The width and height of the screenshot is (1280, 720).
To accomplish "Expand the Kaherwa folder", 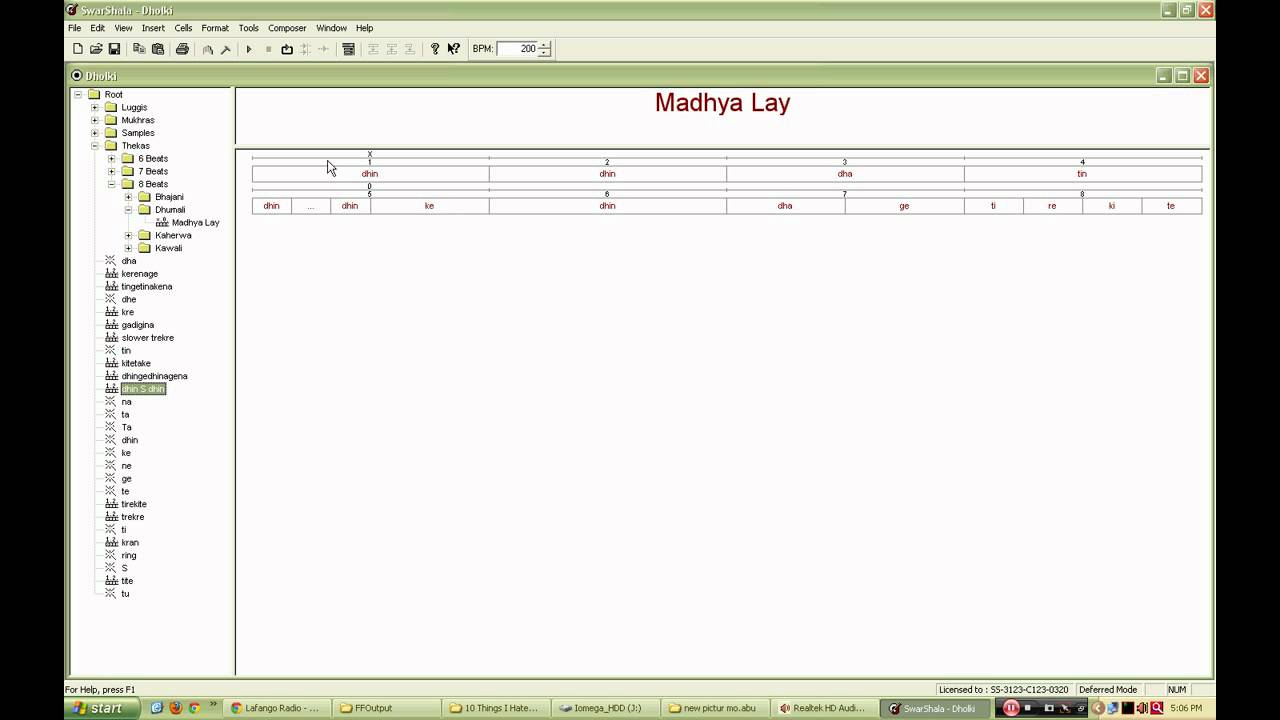I will click(x=129, y=236).
